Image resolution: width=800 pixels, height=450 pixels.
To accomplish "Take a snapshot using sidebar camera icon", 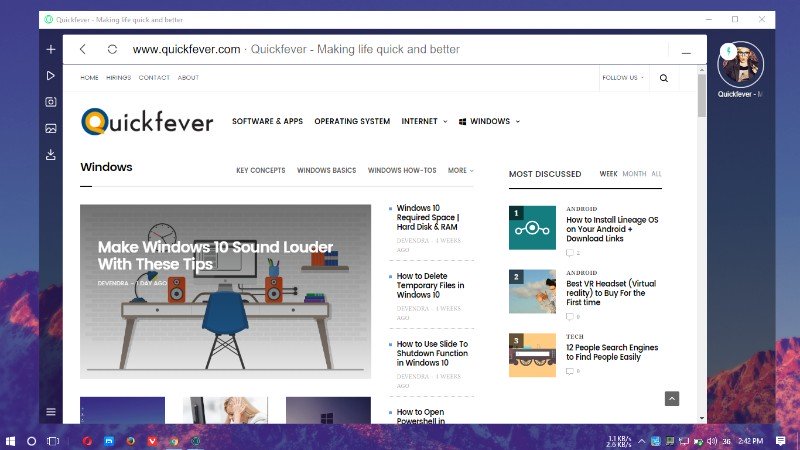I will pos(51,102).
